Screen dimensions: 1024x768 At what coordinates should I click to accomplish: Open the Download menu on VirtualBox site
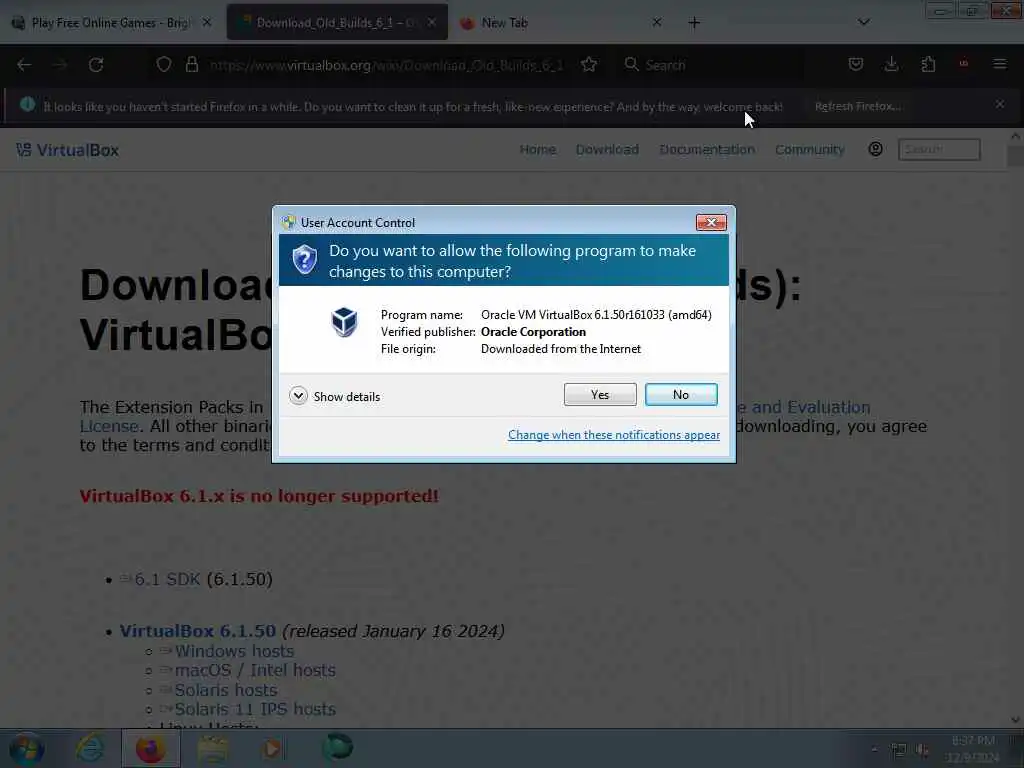tap(607, 150)
